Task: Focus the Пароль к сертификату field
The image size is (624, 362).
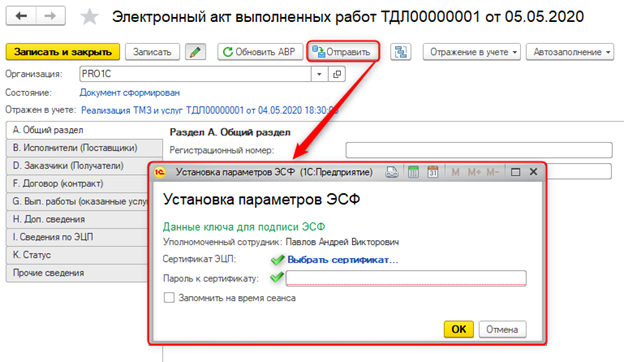Action: pos(406,278)
